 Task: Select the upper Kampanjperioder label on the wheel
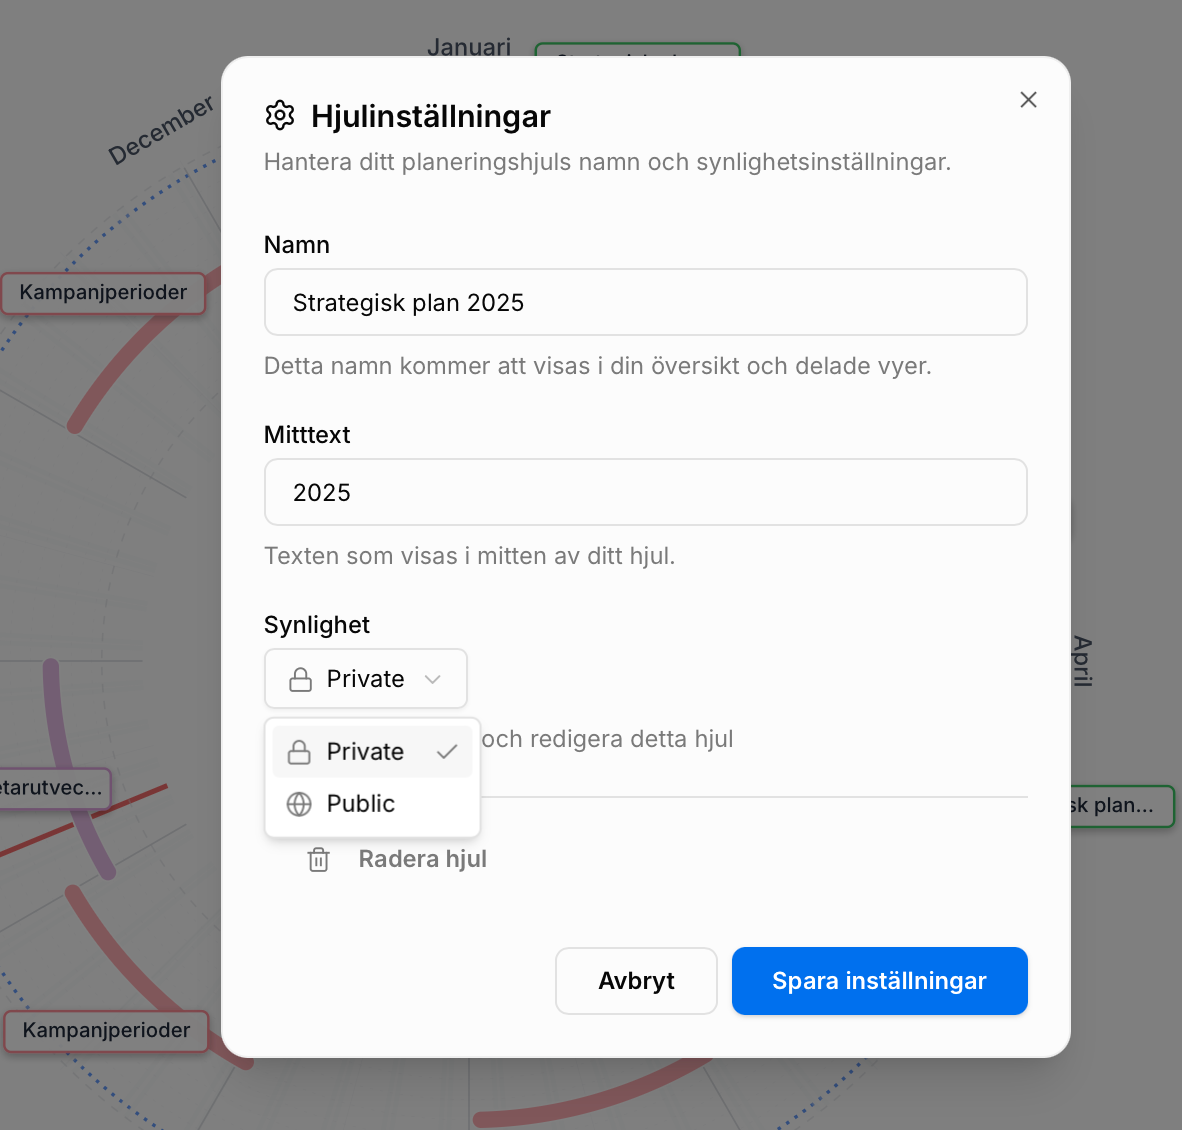(x=103, y=293)
